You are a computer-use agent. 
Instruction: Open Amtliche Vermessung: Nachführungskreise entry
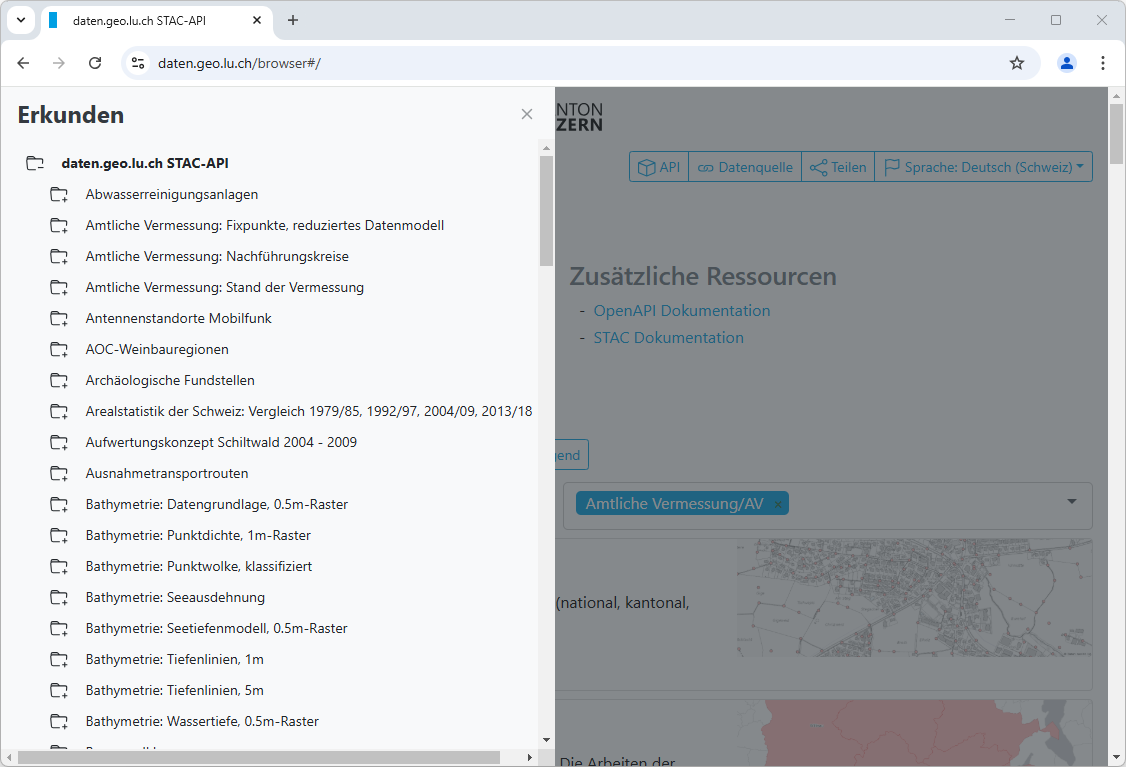217,257
